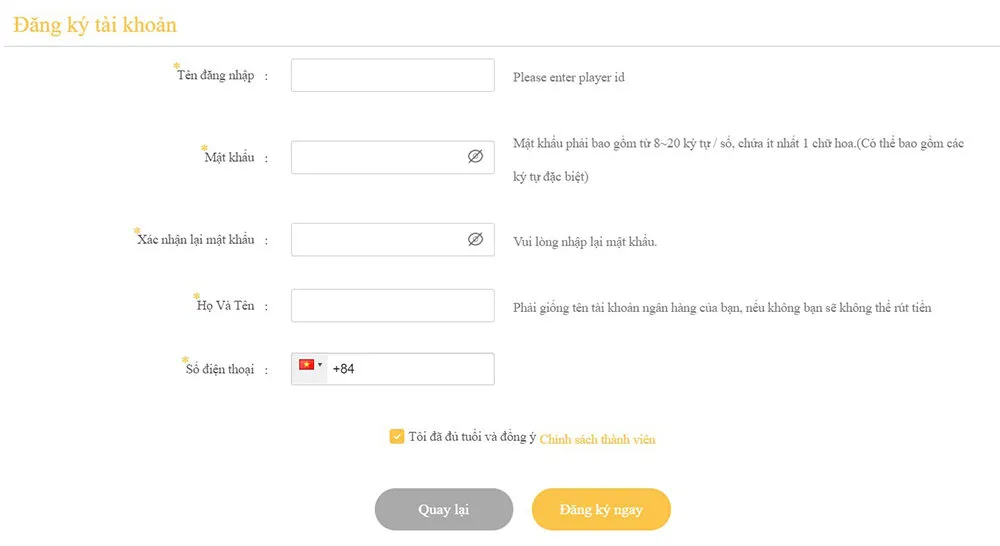Click the Họ Và Tên label

tap(225, 306)
